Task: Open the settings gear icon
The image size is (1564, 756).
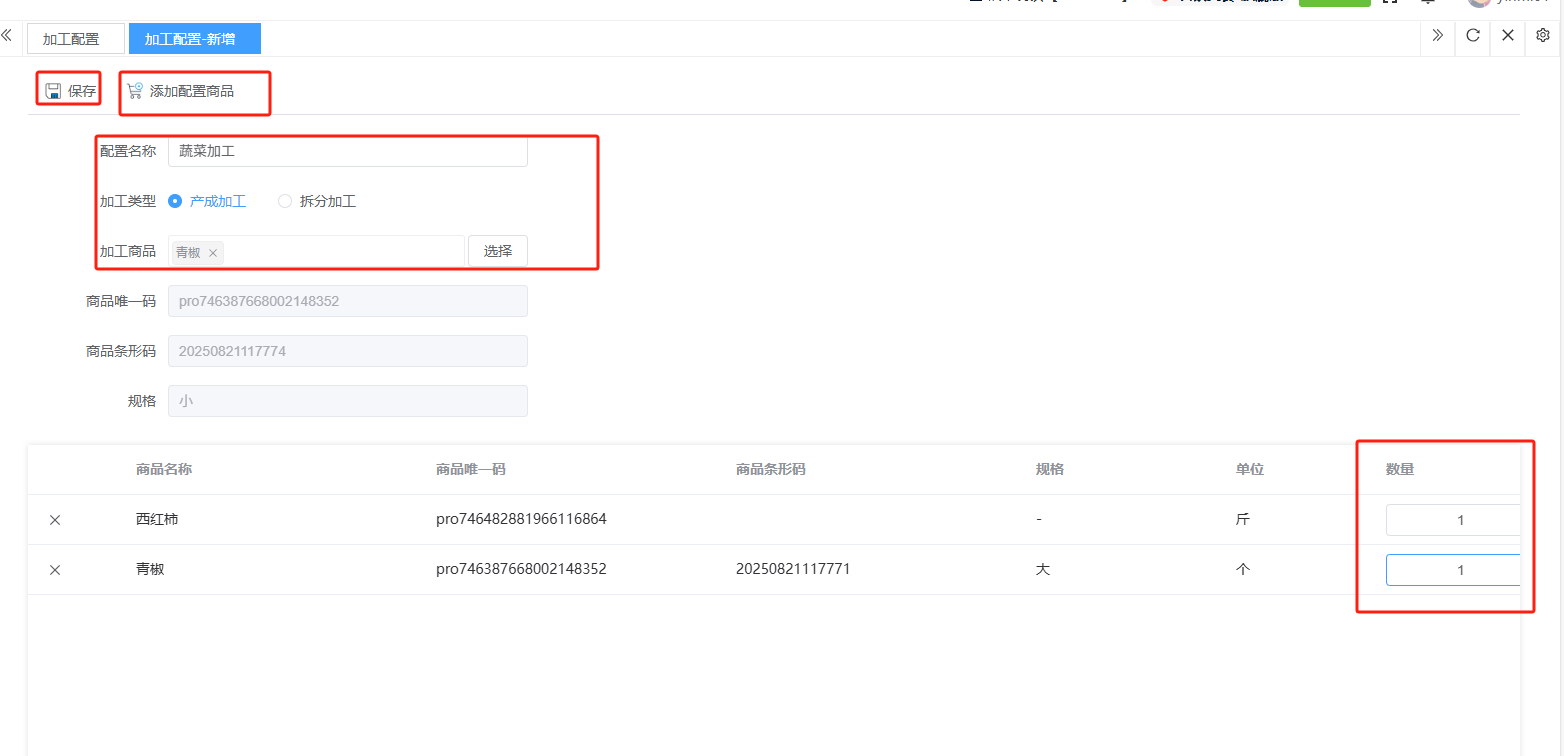Action: (x=1543, y=36)
